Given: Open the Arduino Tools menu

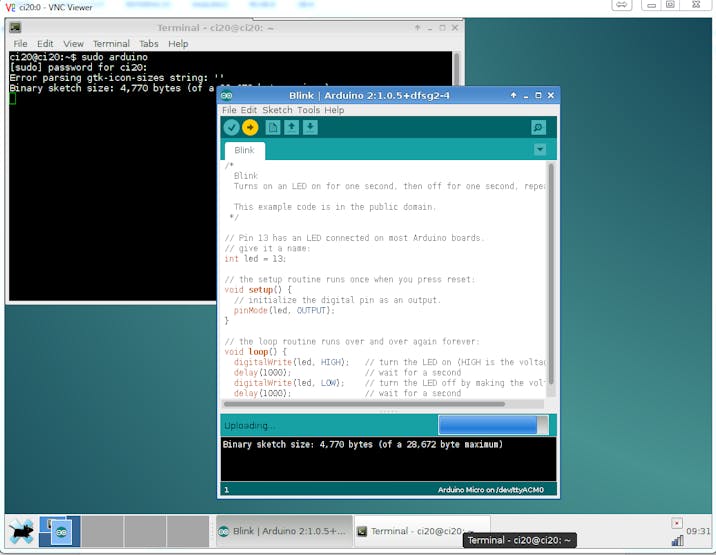Looking at the screenshot, I should tap(308, 110).
